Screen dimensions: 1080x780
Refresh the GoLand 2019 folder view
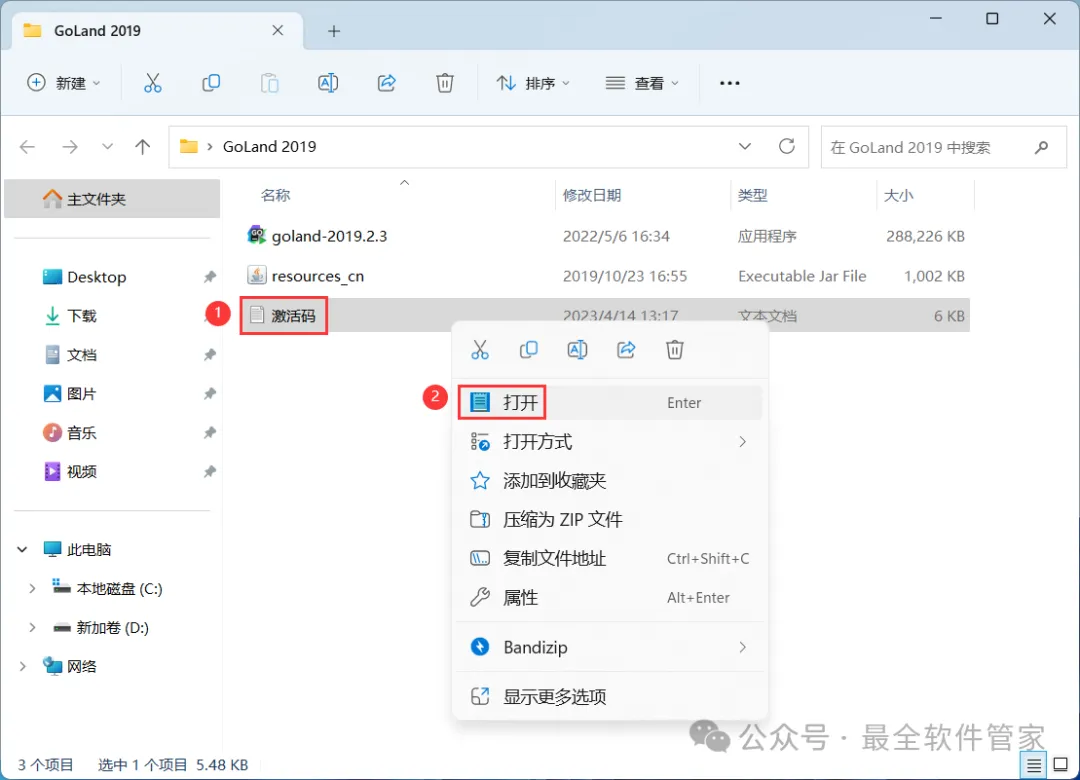click(x=787, y=146)
